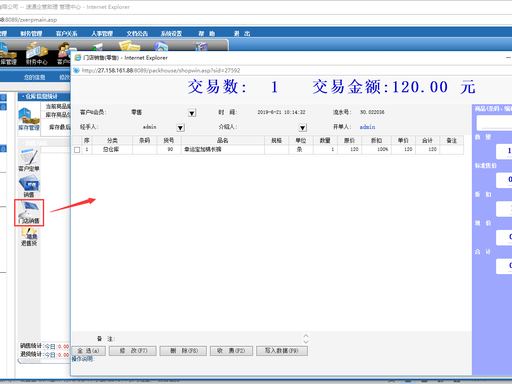Screen dimensions: 512x384
Task: Open 文档公告 menu in main window
Action: pos(137,33)
